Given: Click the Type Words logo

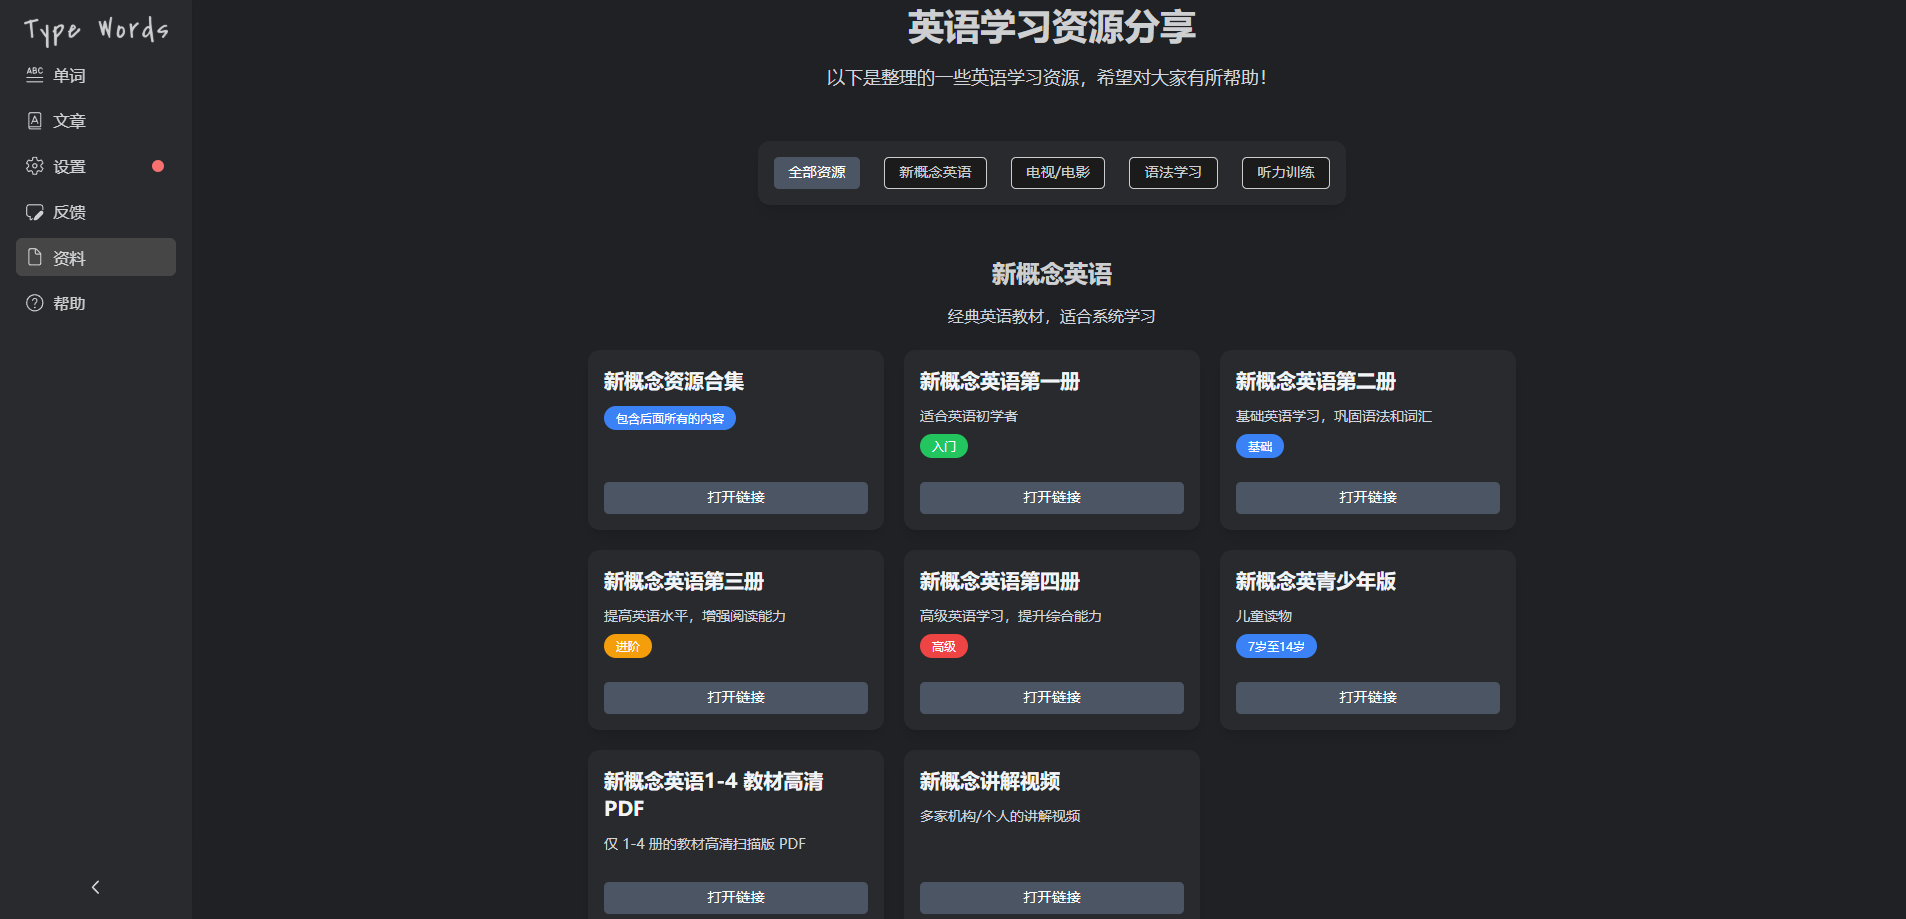Looking at the screenshot, I should [x=96, y=31].
